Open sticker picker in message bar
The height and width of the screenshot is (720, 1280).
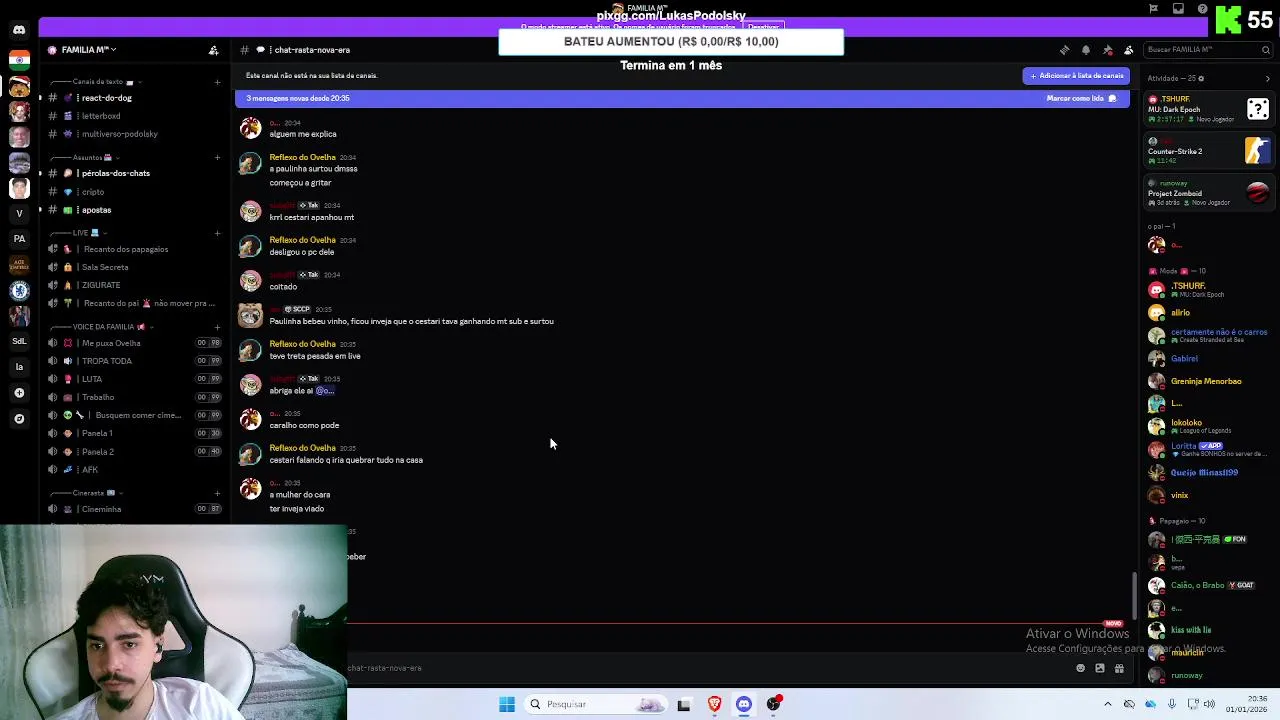[1100, 668]
